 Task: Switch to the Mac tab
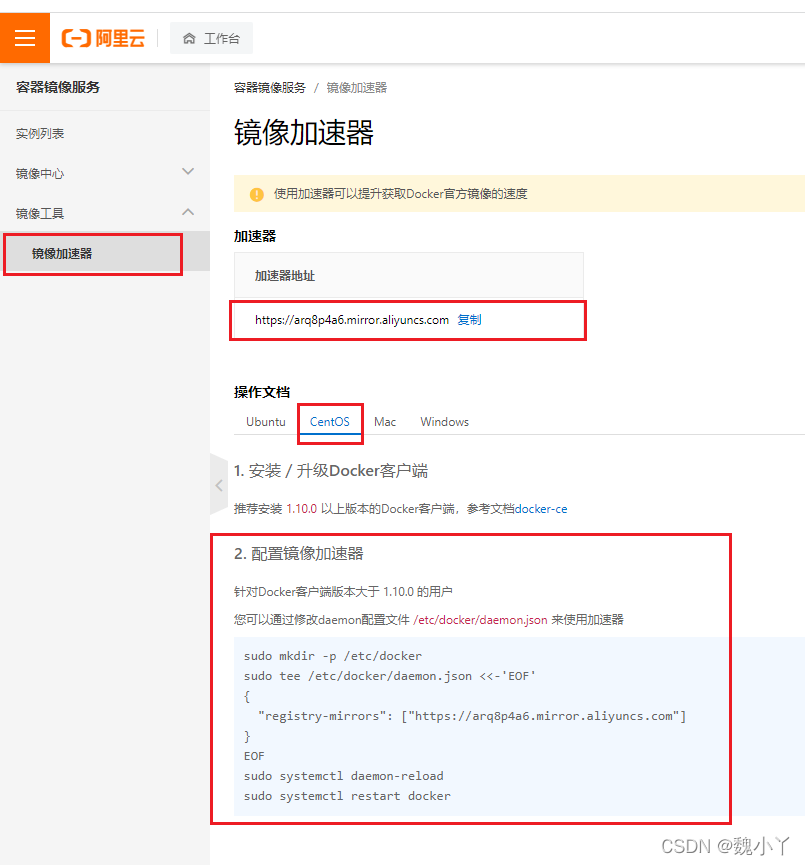coord(385,421)
